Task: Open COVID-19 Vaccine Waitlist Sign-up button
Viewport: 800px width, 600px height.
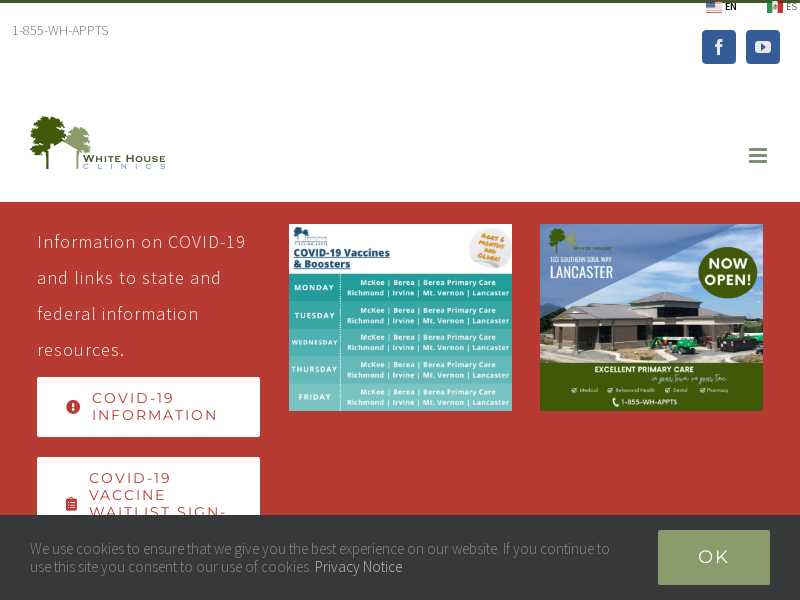Action: tap(148, 486)
